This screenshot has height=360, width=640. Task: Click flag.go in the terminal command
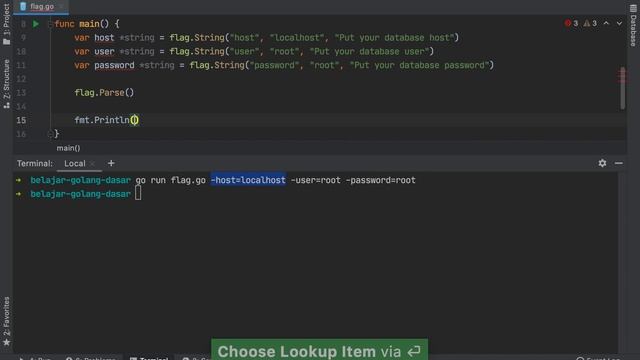click(188, 180)
